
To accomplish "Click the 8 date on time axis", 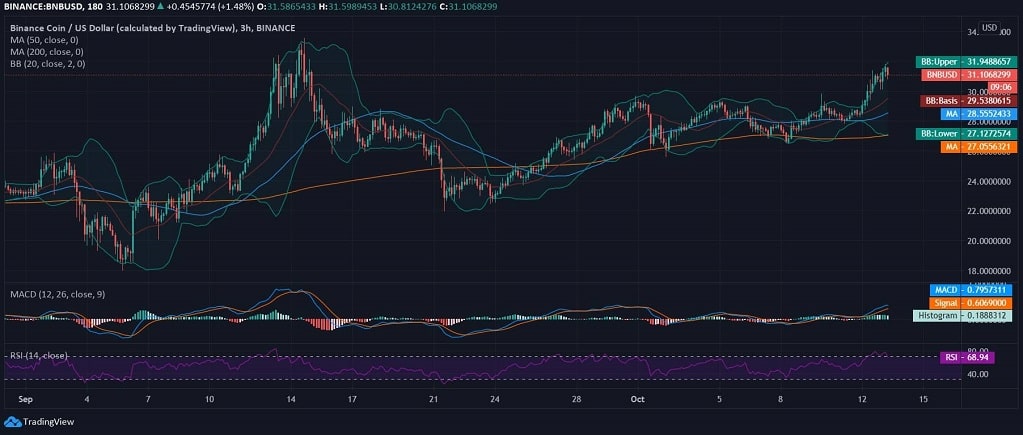I will coord(780,398).
